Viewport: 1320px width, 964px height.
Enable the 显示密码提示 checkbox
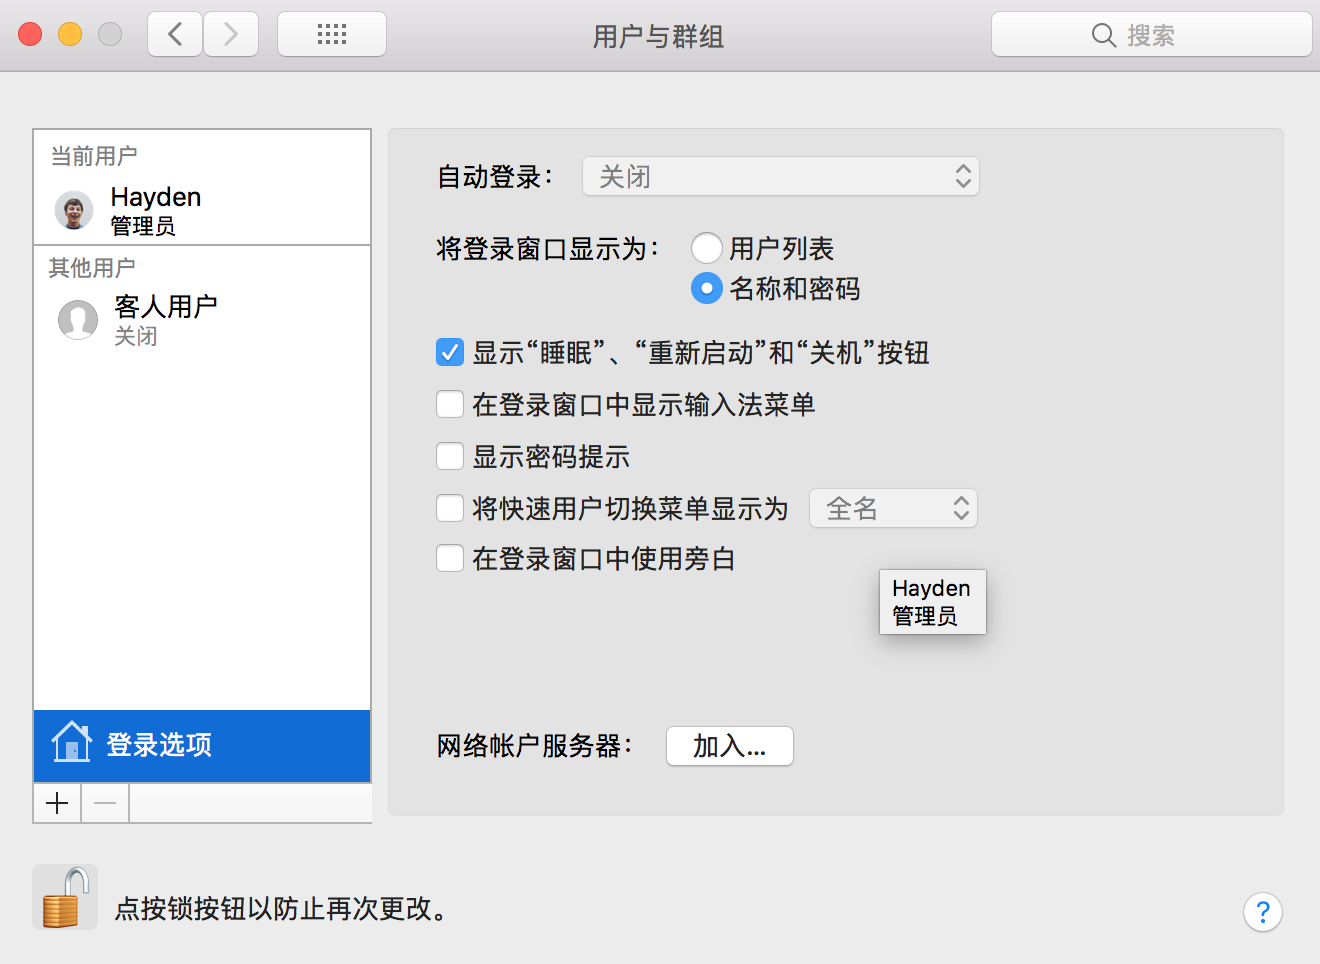(450, 457)
